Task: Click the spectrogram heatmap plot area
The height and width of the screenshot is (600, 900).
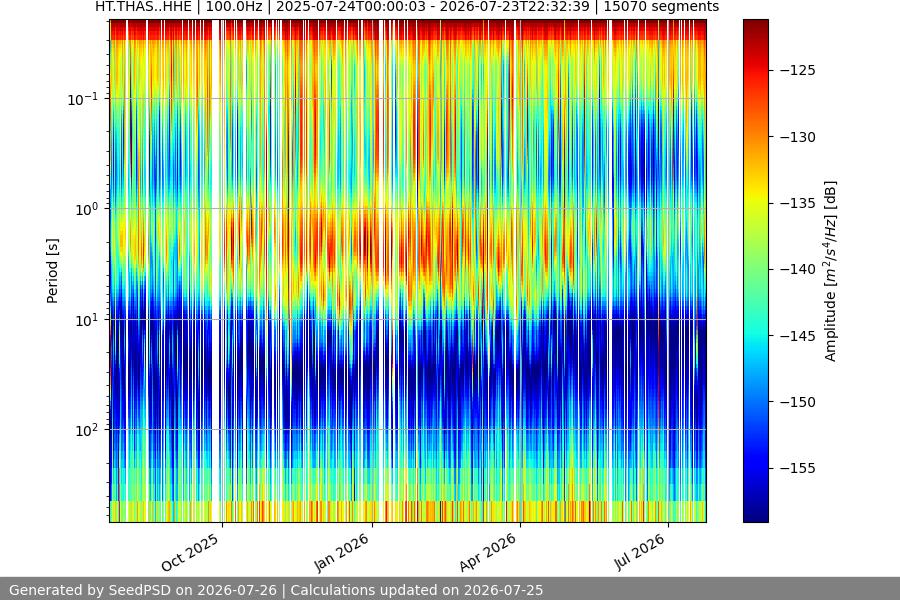Action: click(408, 271)
